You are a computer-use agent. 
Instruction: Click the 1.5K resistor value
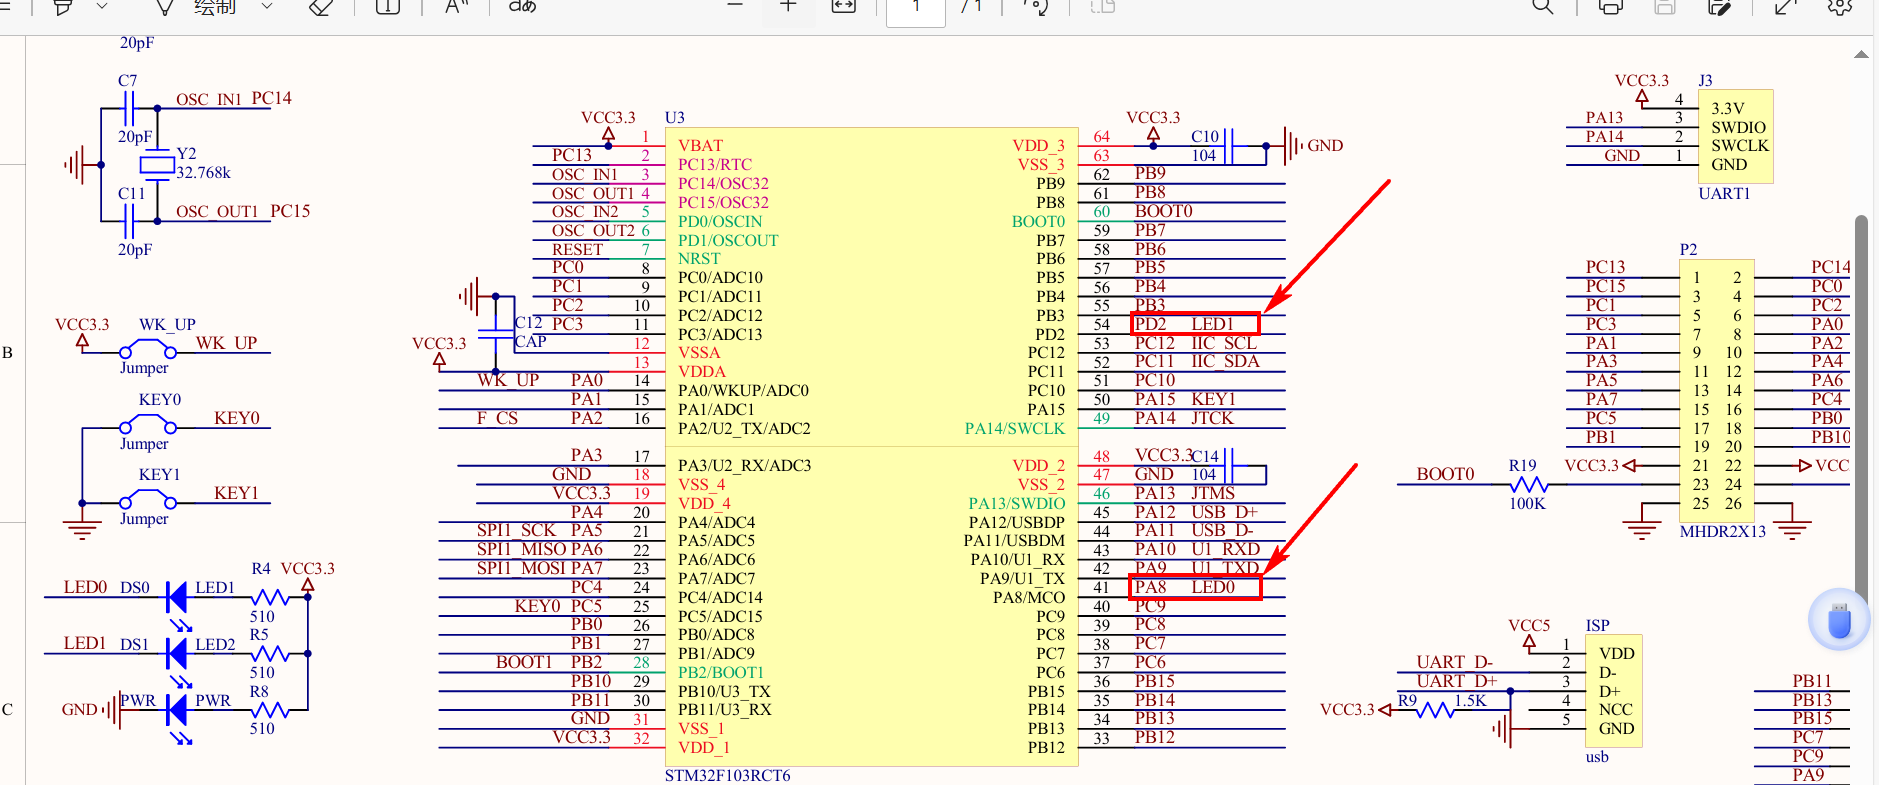[1470, 700]
